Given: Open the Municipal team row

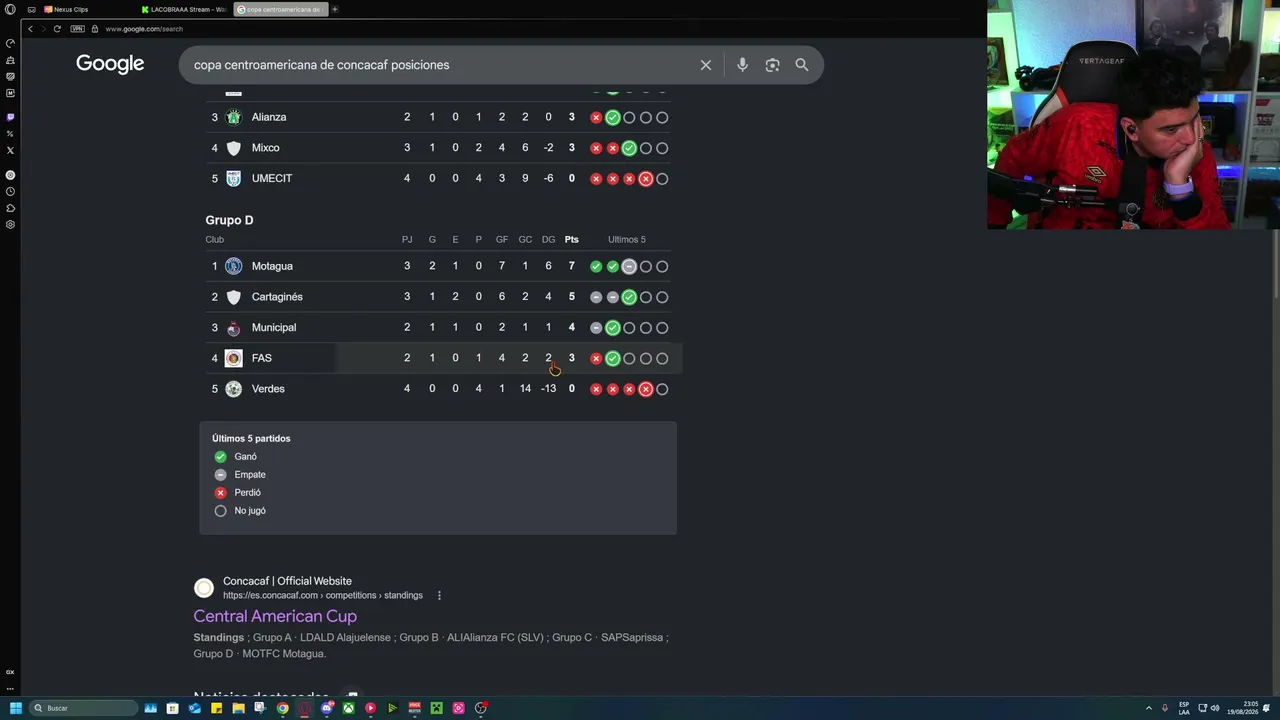Looking at the screenshot, I should click(438, 328).
